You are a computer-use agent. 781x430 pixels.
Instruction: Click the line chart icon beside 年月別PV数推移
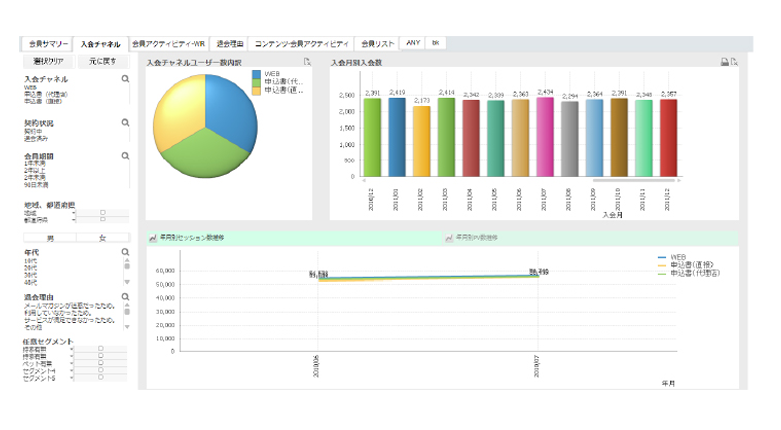[449, 238]
